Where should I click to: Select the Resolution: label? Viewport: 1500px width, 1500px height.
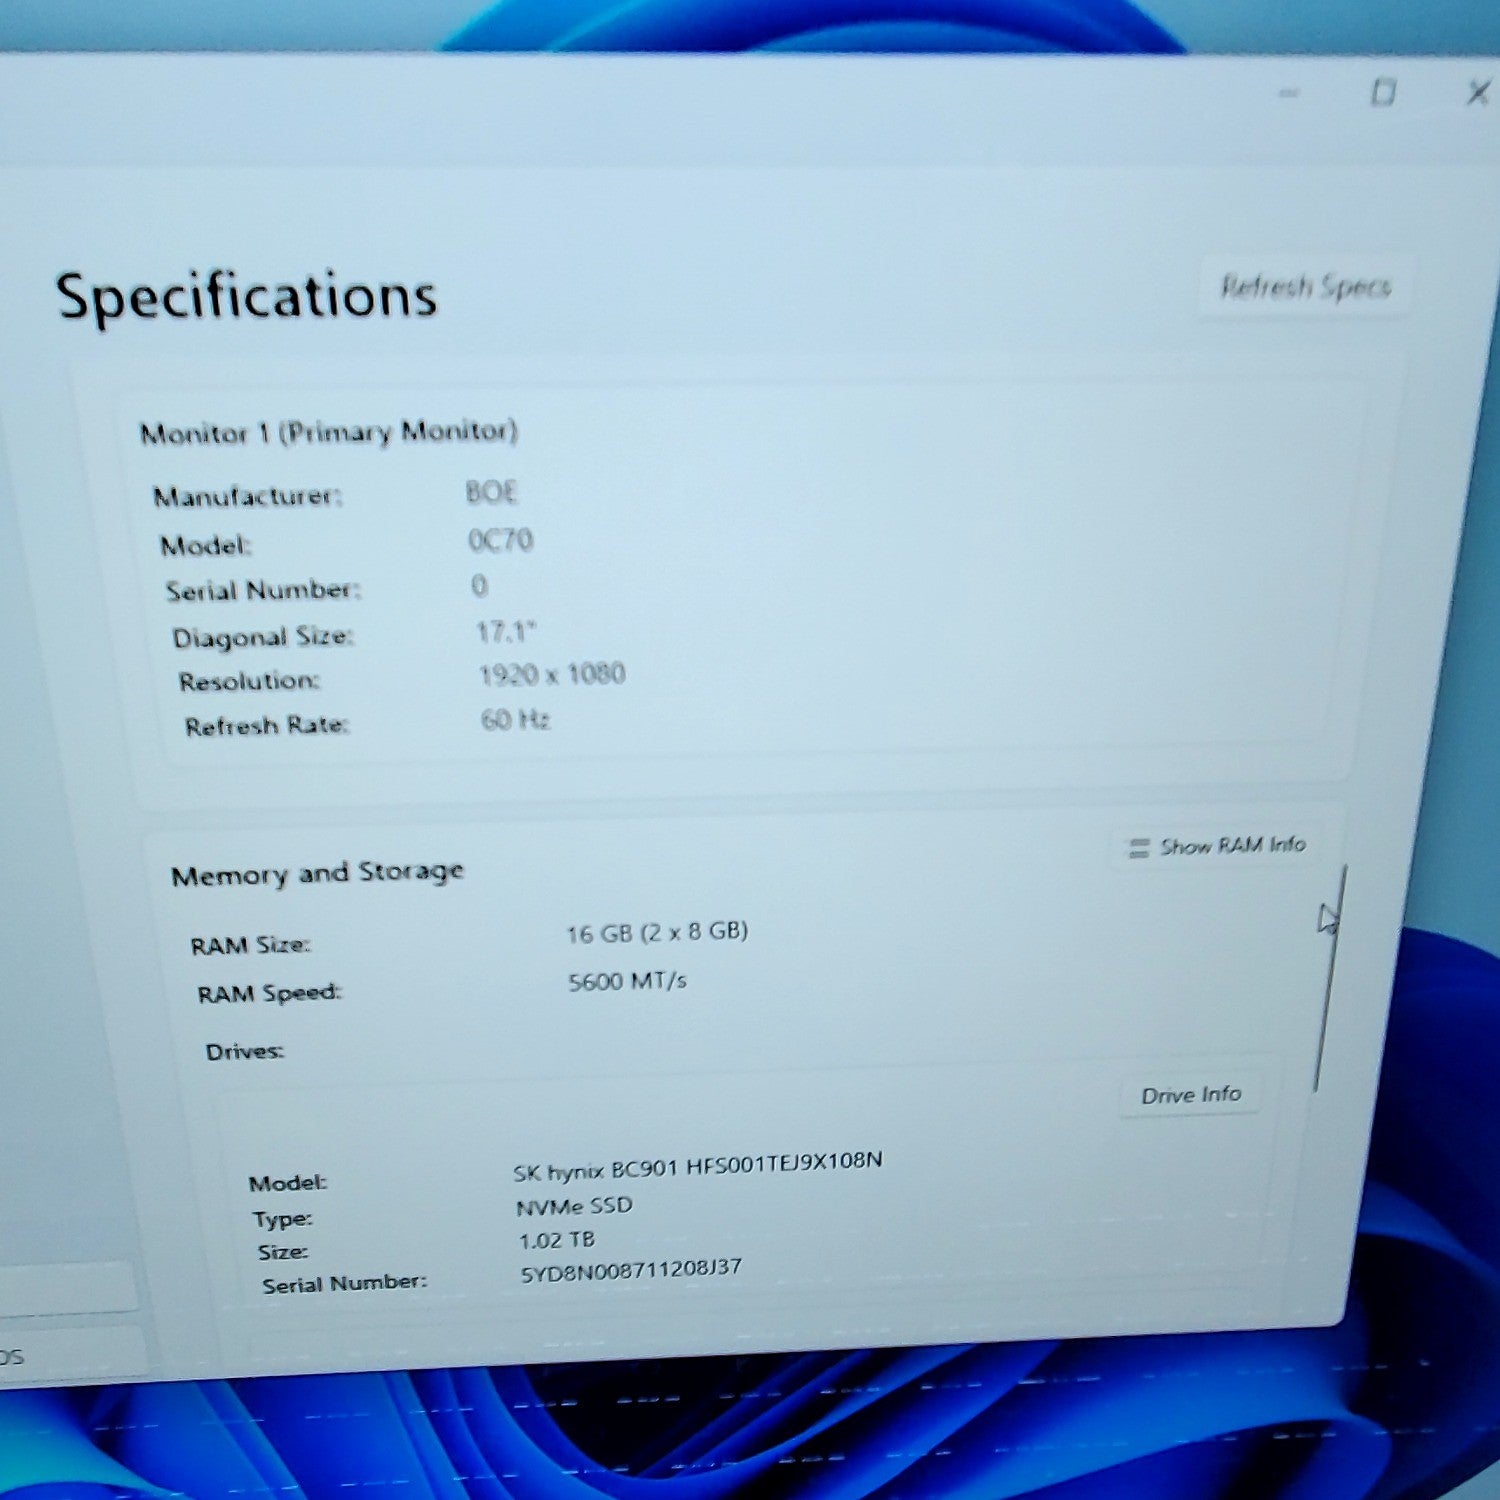(249, 682)
